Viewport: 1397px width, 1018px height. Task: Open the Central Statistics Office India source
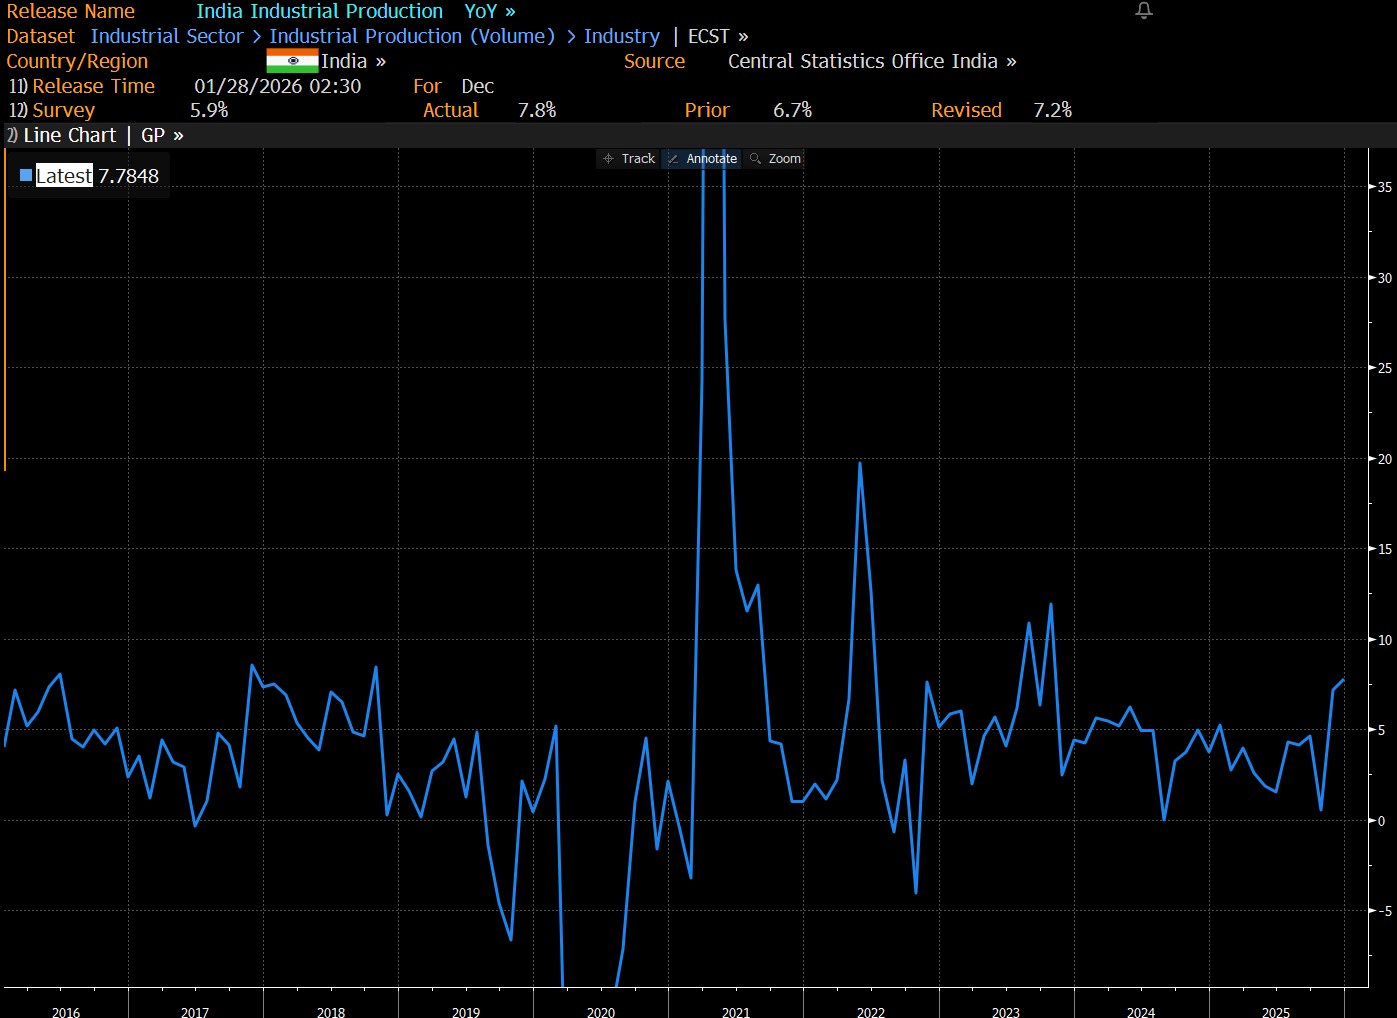tap(872, 61)
